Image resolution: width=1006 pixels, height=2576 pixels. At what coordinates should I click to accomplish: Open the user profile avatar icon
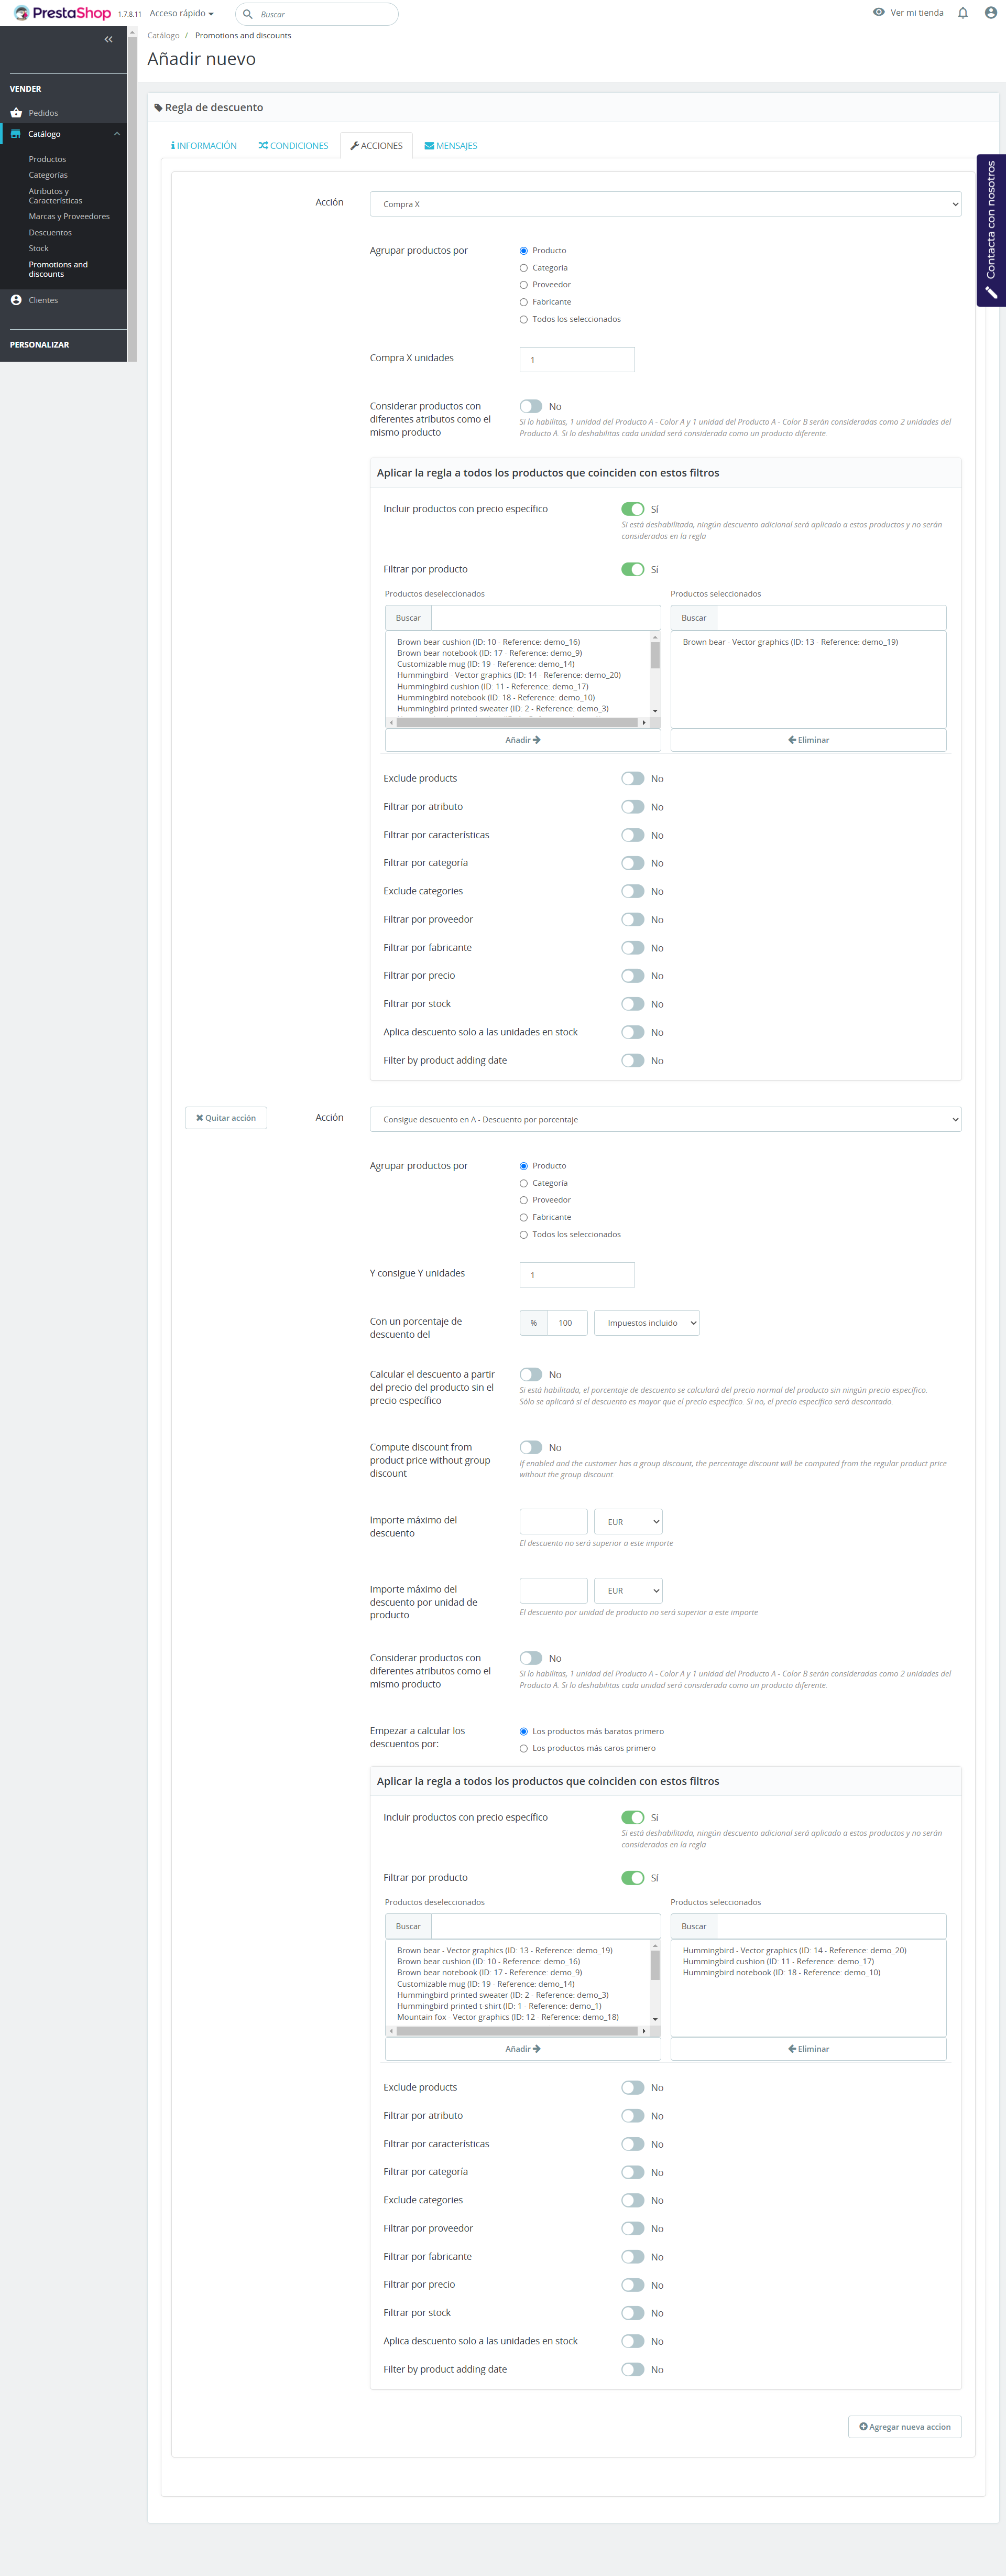point(990,13)
